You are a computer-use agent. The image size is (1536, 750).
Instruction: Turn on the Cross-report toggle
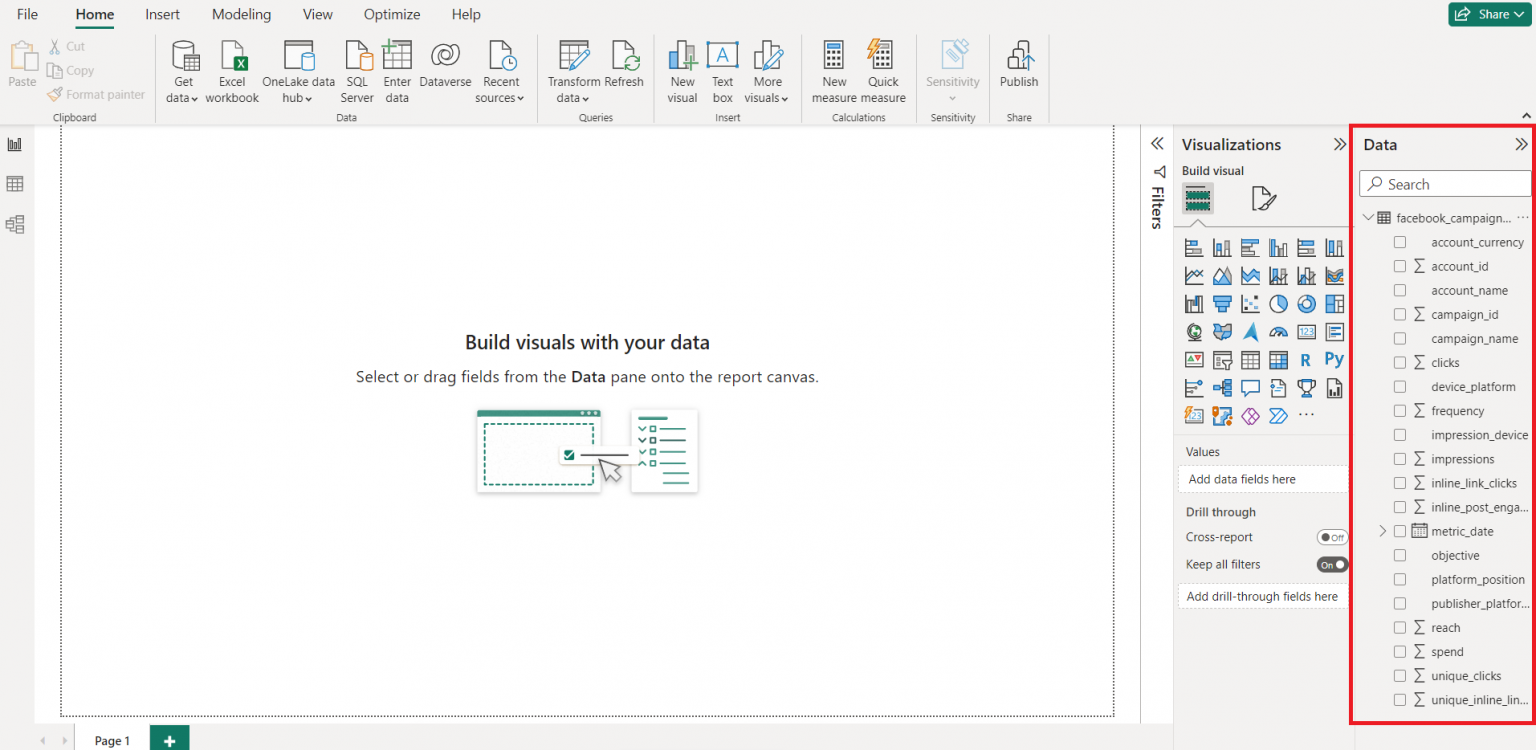[1332, 537]
